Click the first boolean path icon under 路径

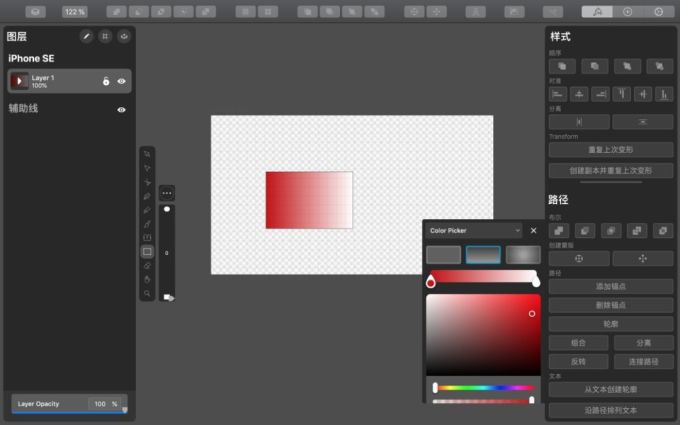click(559, 230)
